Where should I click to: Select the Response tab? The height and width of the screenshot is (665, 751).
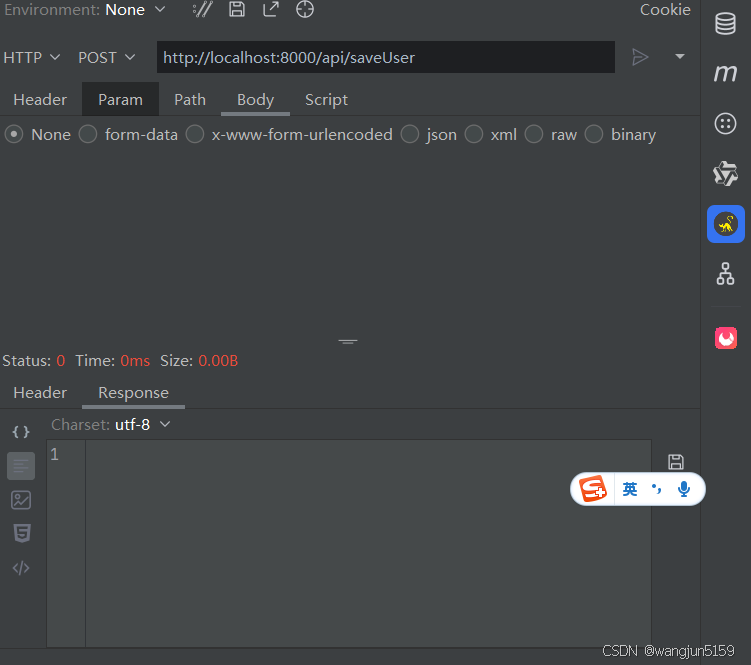click(134, 393)
